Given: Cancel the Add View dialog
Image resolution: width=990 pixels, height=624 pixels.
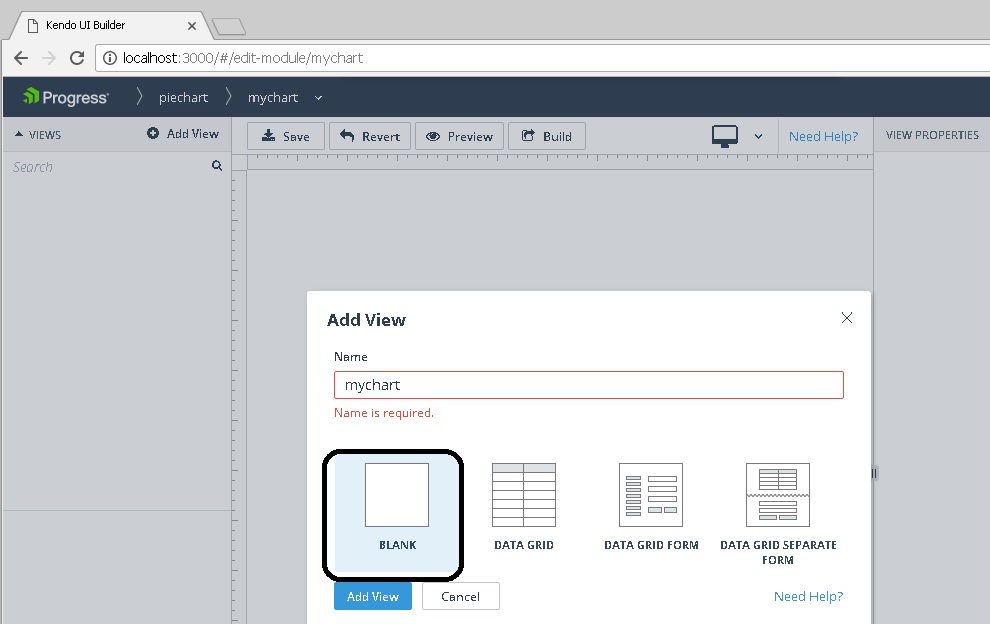Looking at the screenshot, I should click(460, 596).
